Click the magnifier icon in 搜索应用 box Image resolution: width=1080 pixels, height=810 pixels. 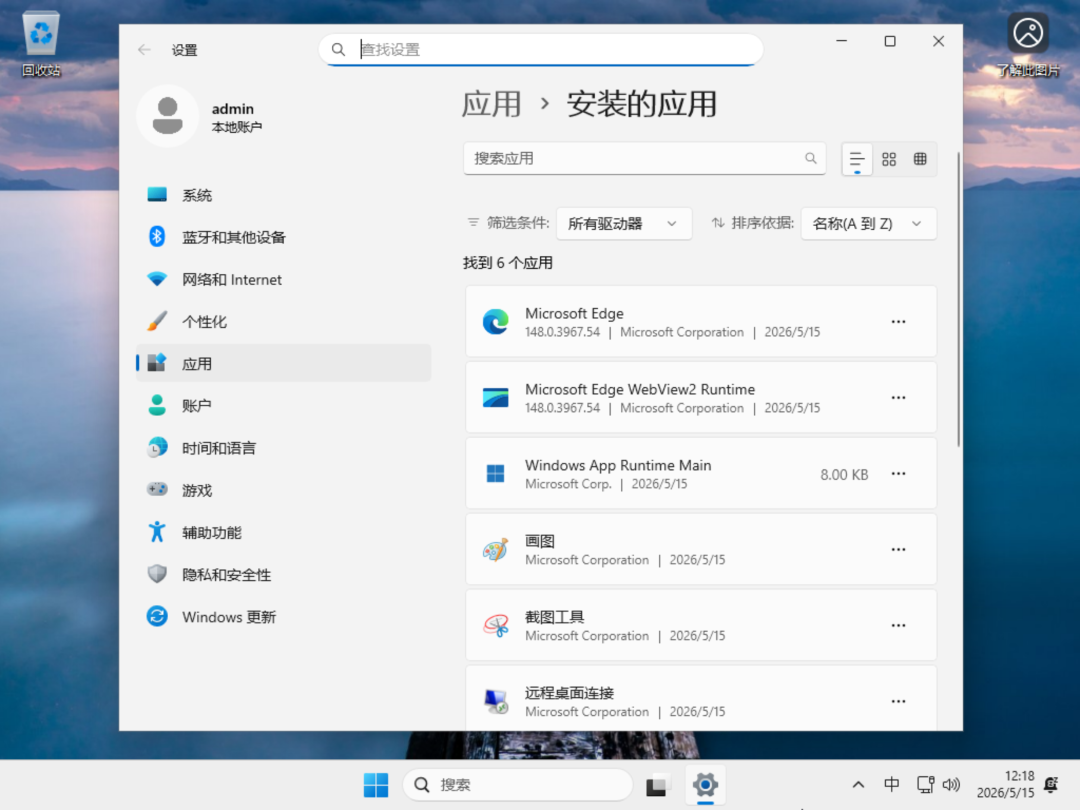[x=811, y=158]
